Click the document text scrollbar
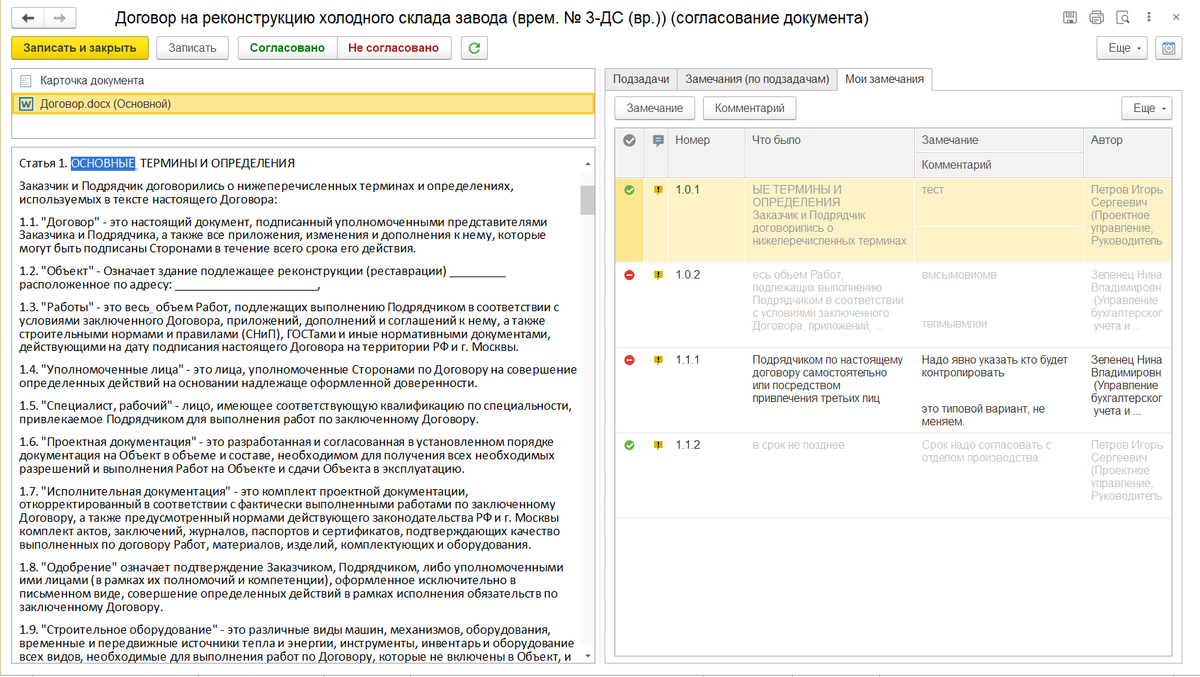 (x=589, y=200)
